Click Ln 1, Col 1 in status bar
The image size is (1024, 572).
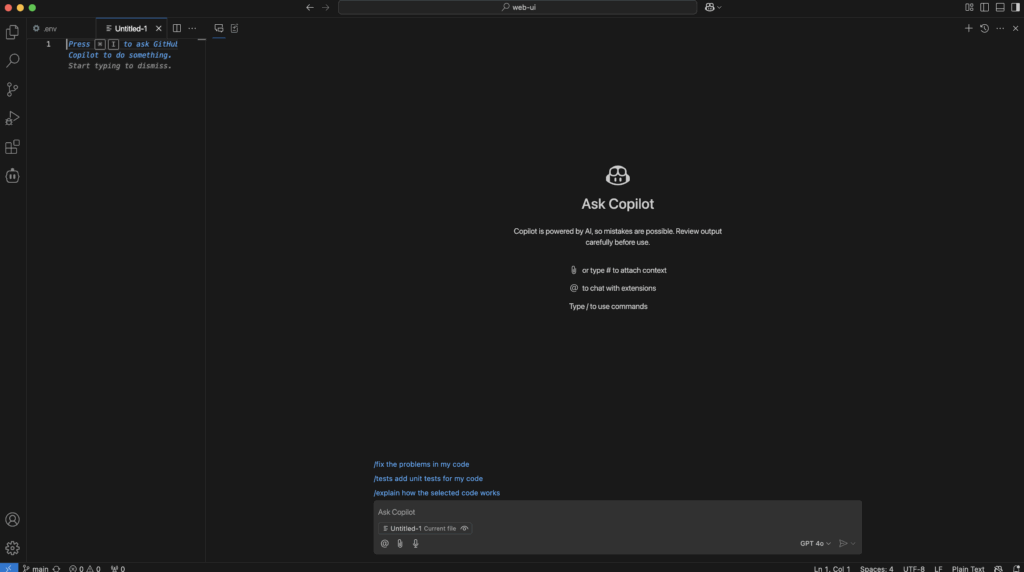831,568
